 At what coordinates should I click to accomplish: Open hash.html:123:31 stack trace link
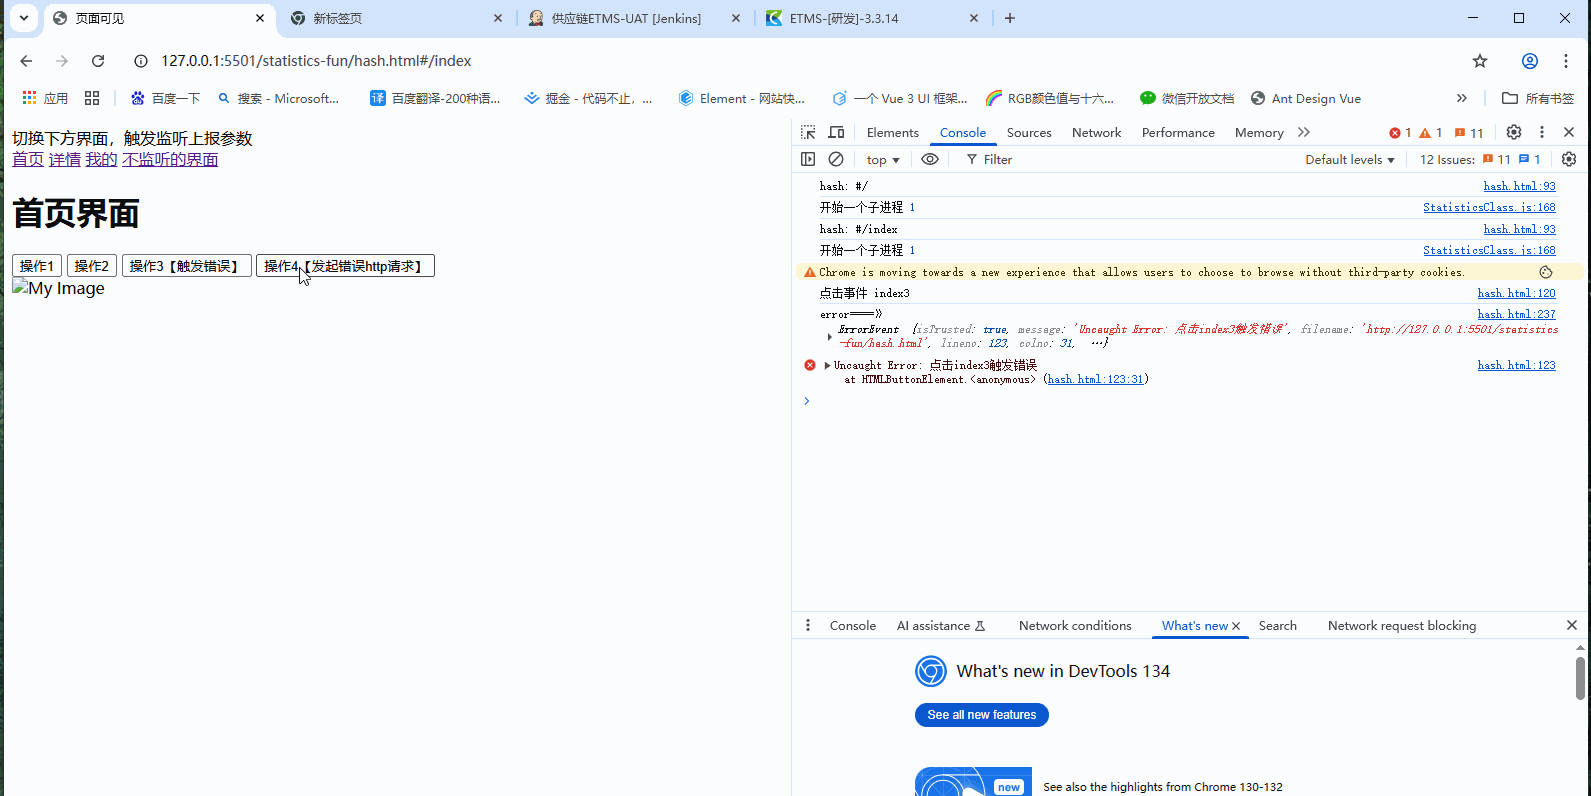pyautogui.click(x=1095, y=379)
